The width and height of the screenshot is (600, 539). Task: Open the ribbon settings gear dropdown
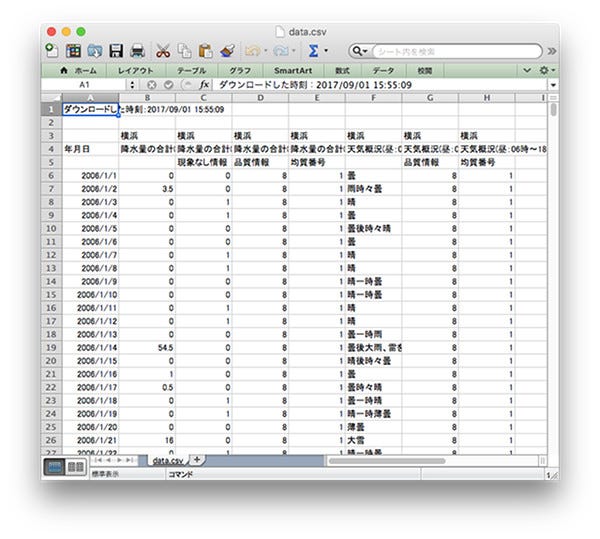(547, 70)
